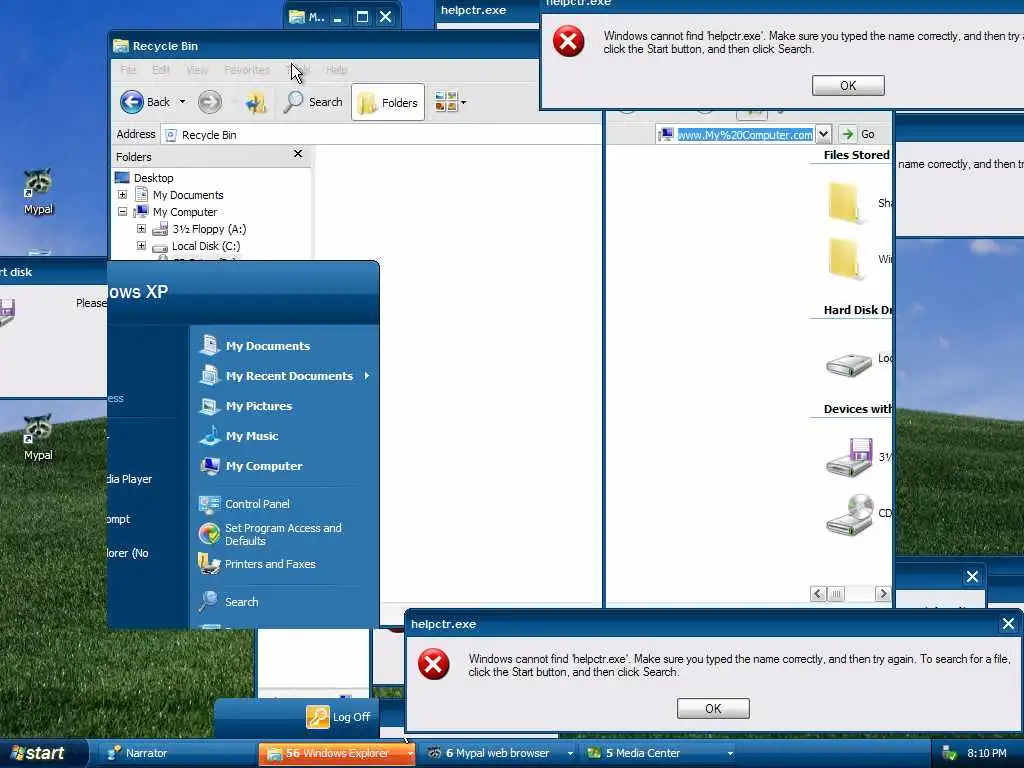
Task: Expand 3½ Floppy (A:) tree node
Action: (141, 229)
